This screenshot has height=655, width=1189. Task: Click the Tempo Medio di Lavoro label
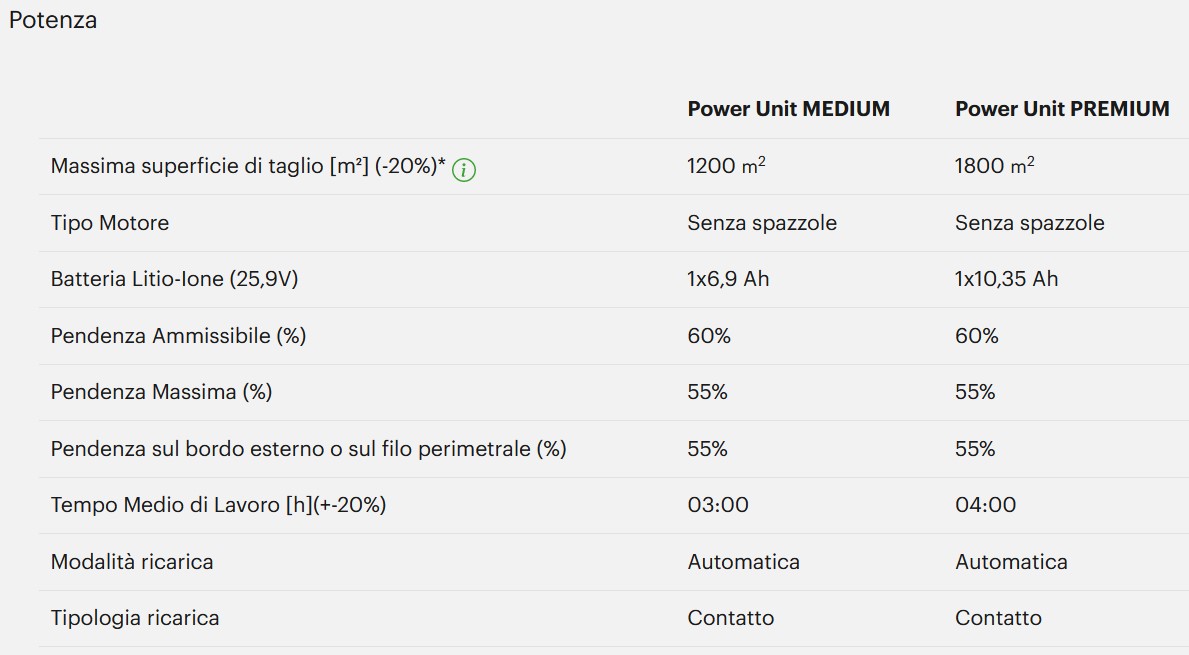click(218, 505)
